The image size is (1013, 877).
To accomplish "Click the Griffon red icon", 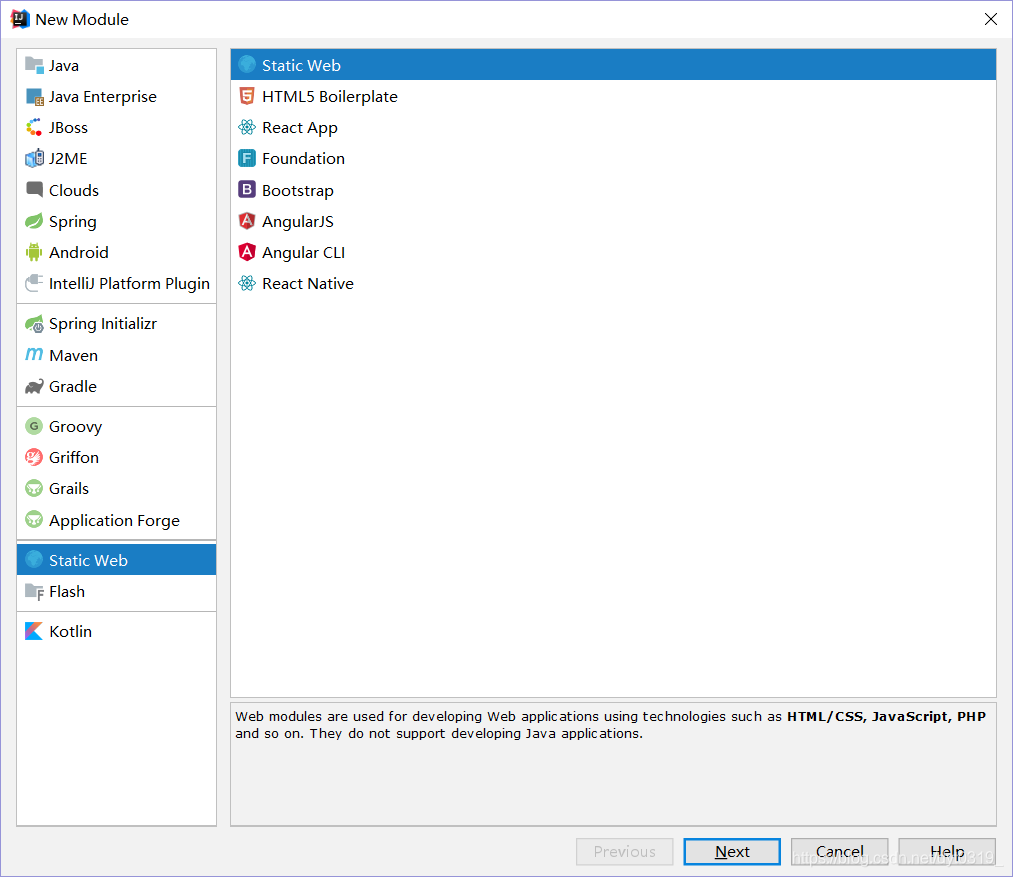I will 34,458.
